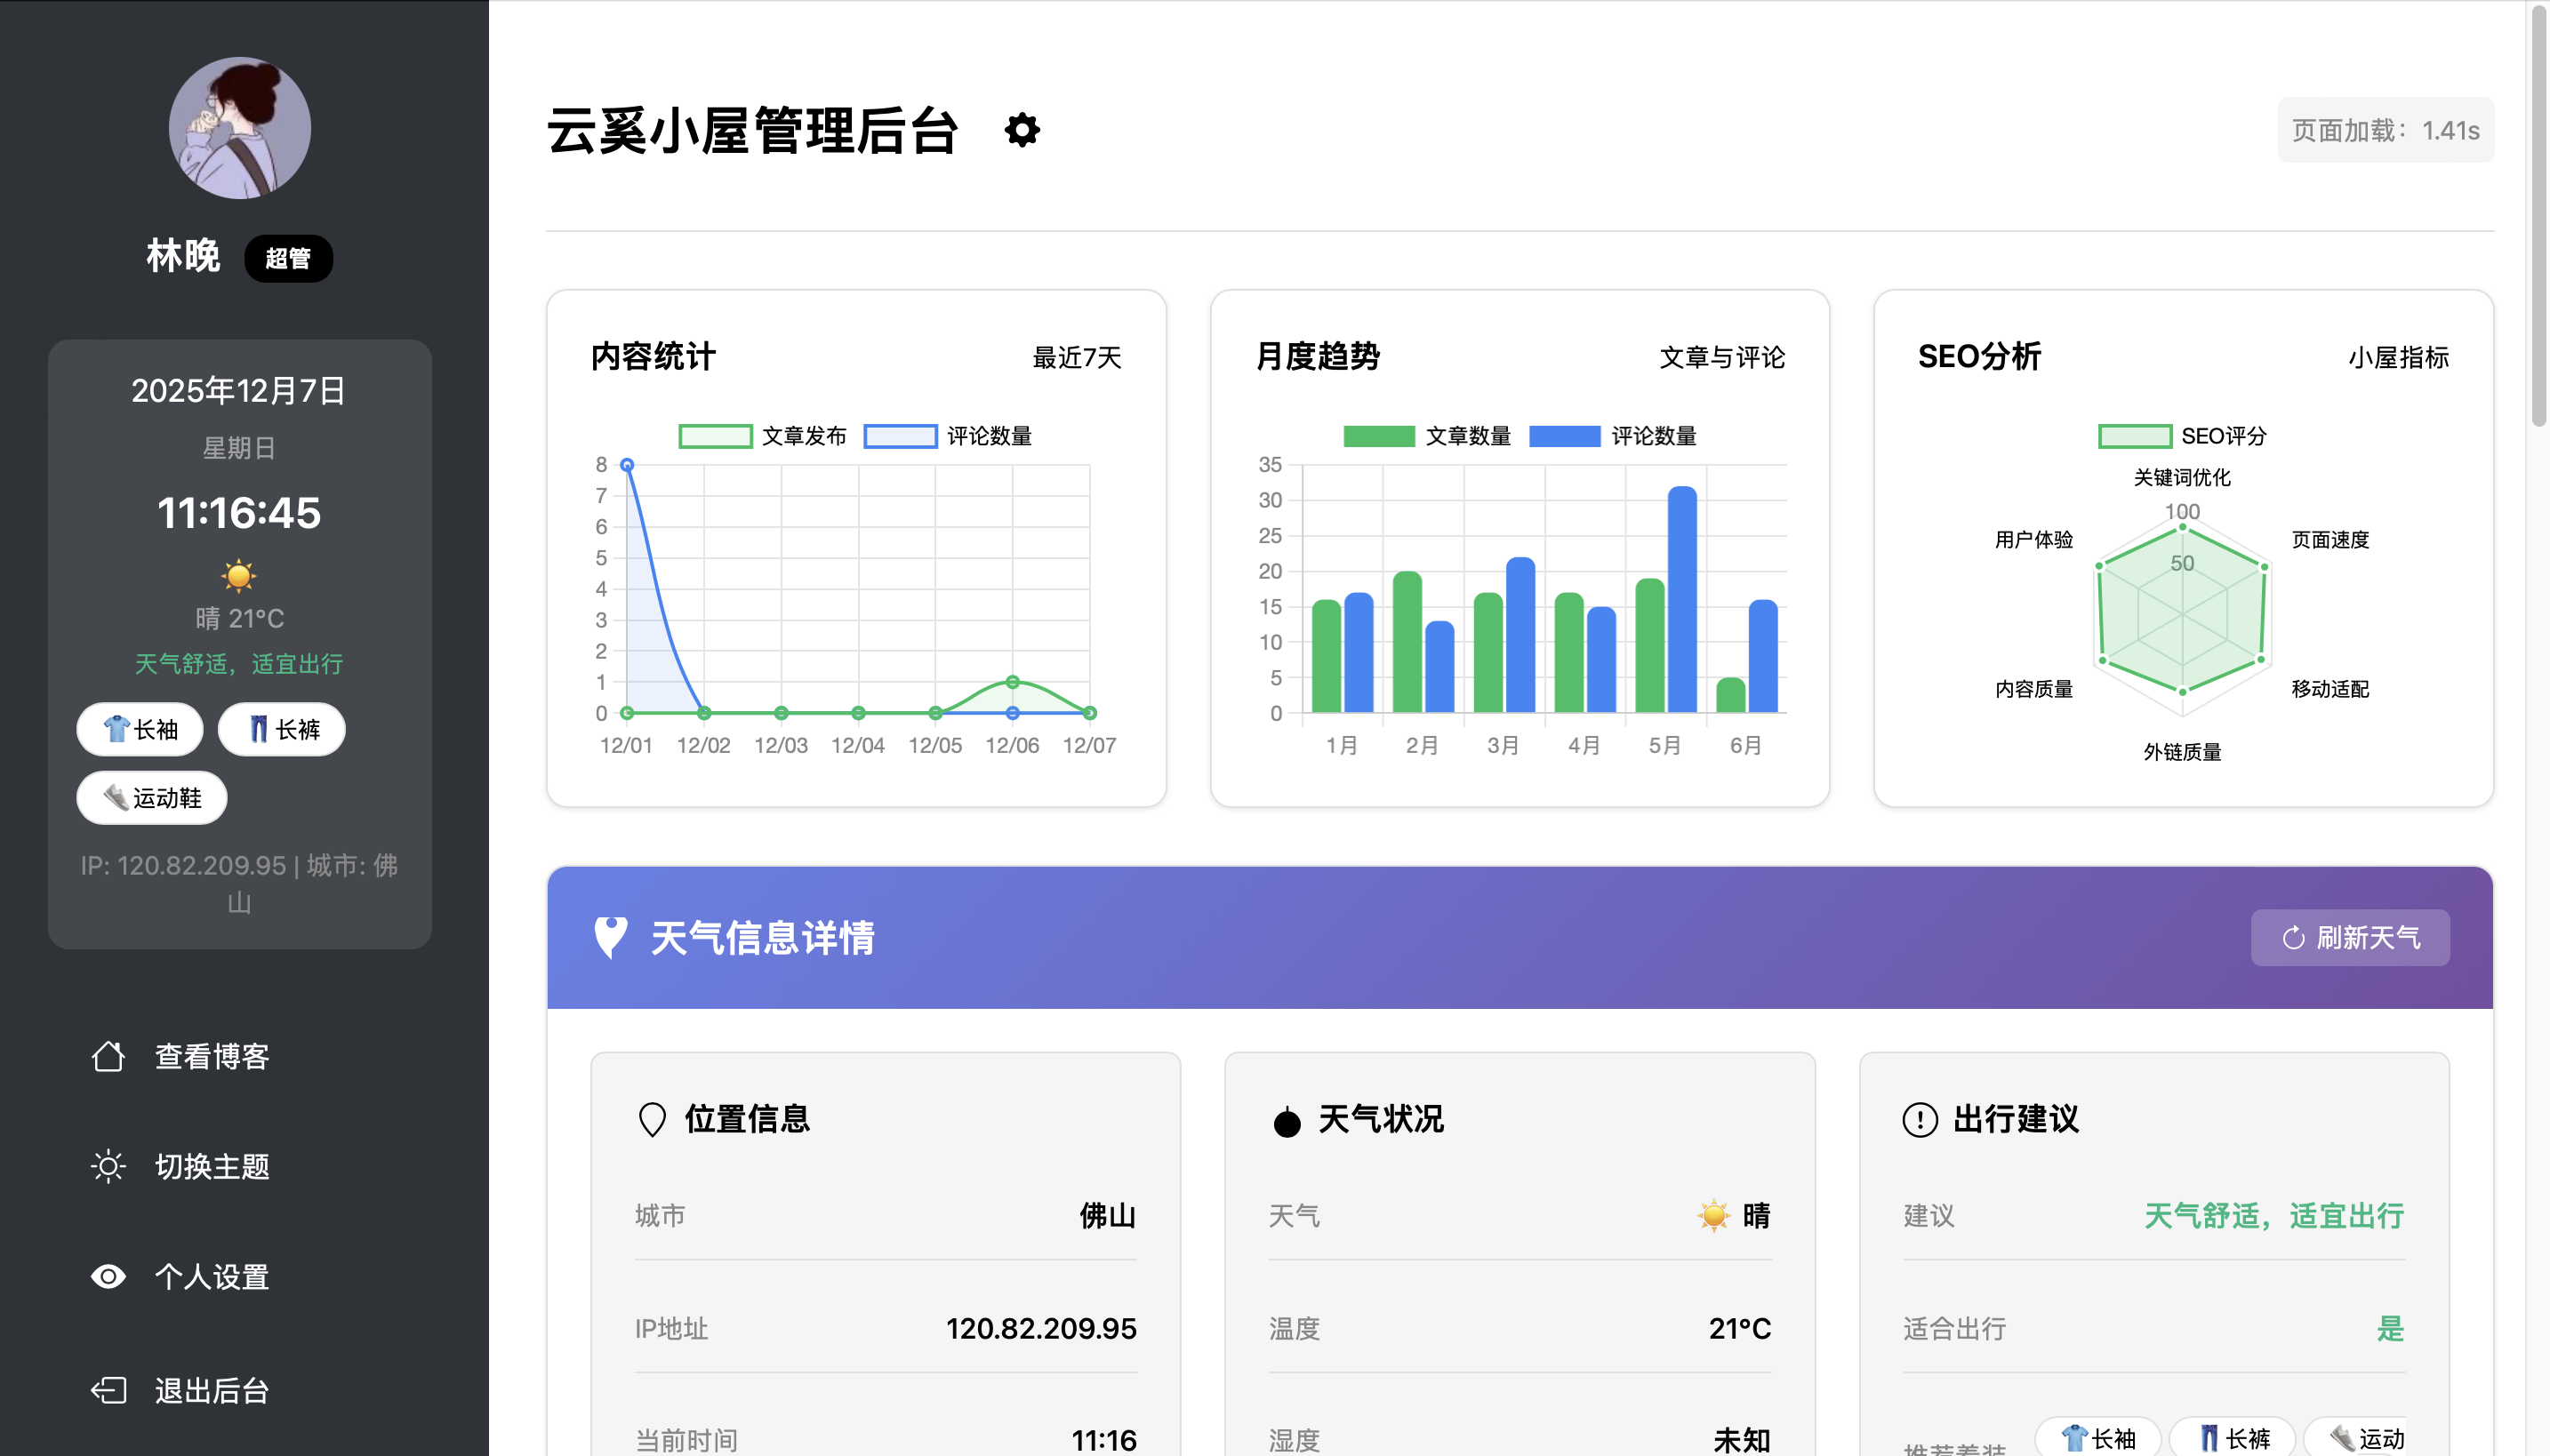Click the eye icon for 个人设置
Screen dimensions: 2550x1456
(108, 1276)
